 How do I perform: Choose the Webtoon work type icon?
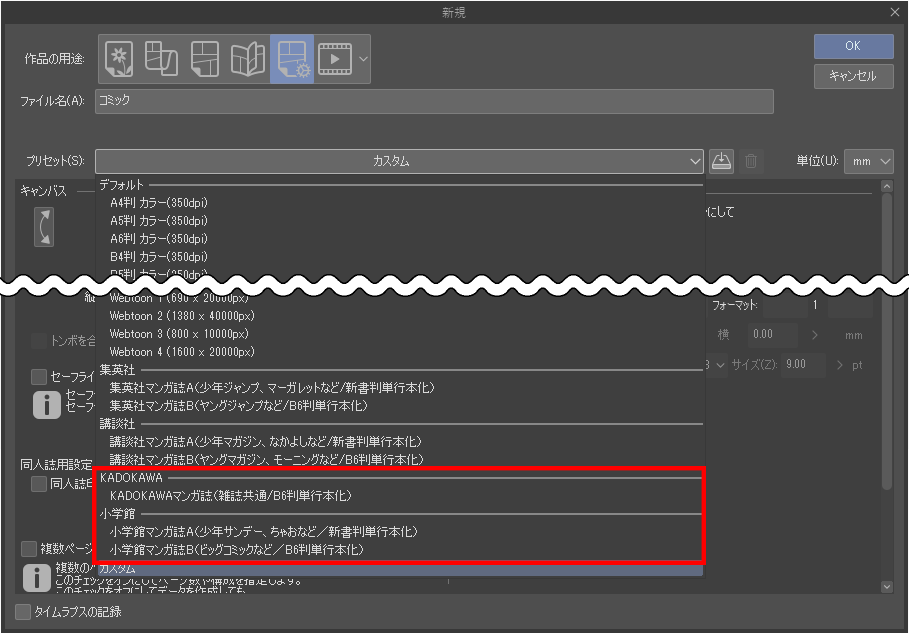161,59
